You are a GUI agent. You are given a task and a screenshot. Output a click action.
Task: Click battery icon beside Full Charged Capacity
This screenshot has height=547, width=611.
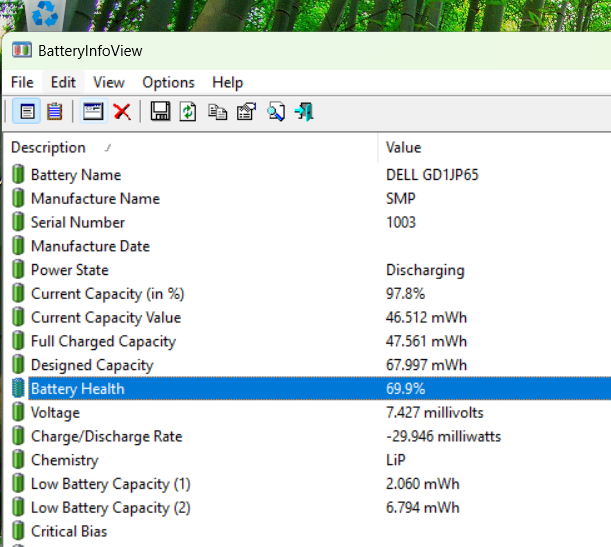18,341
